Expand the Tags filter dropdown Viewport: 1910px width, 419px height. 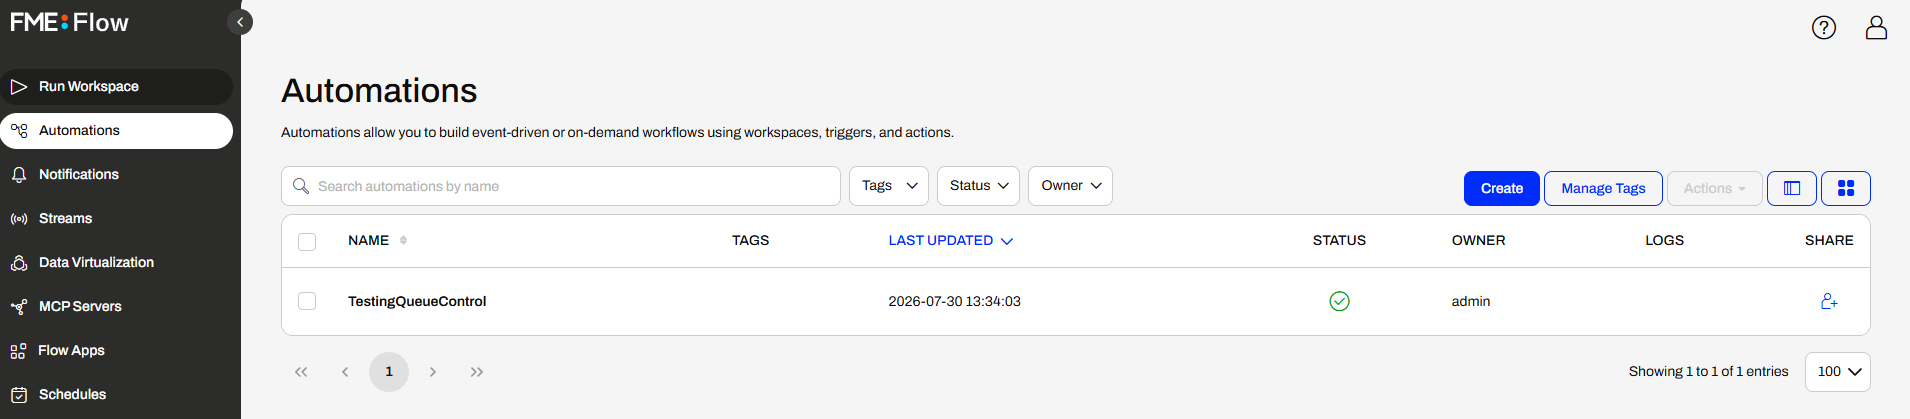889,186
